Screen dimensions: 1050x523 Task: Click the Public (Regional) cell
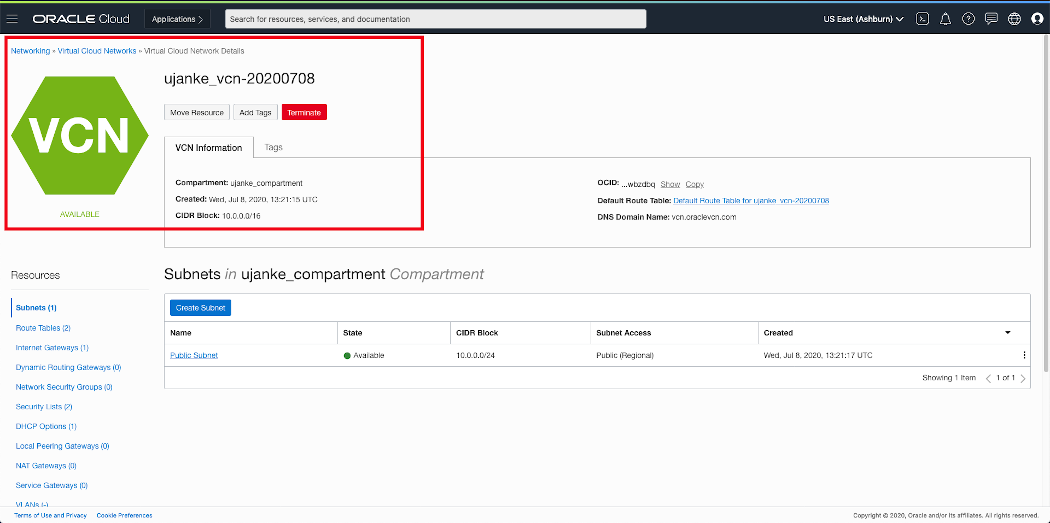coord(625,356)
